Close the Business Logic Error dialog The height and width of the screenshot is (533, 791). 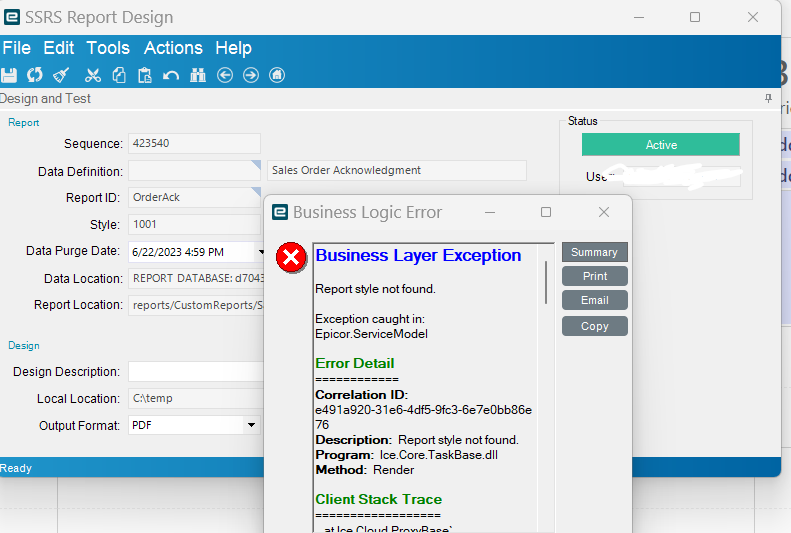(604, 212)
